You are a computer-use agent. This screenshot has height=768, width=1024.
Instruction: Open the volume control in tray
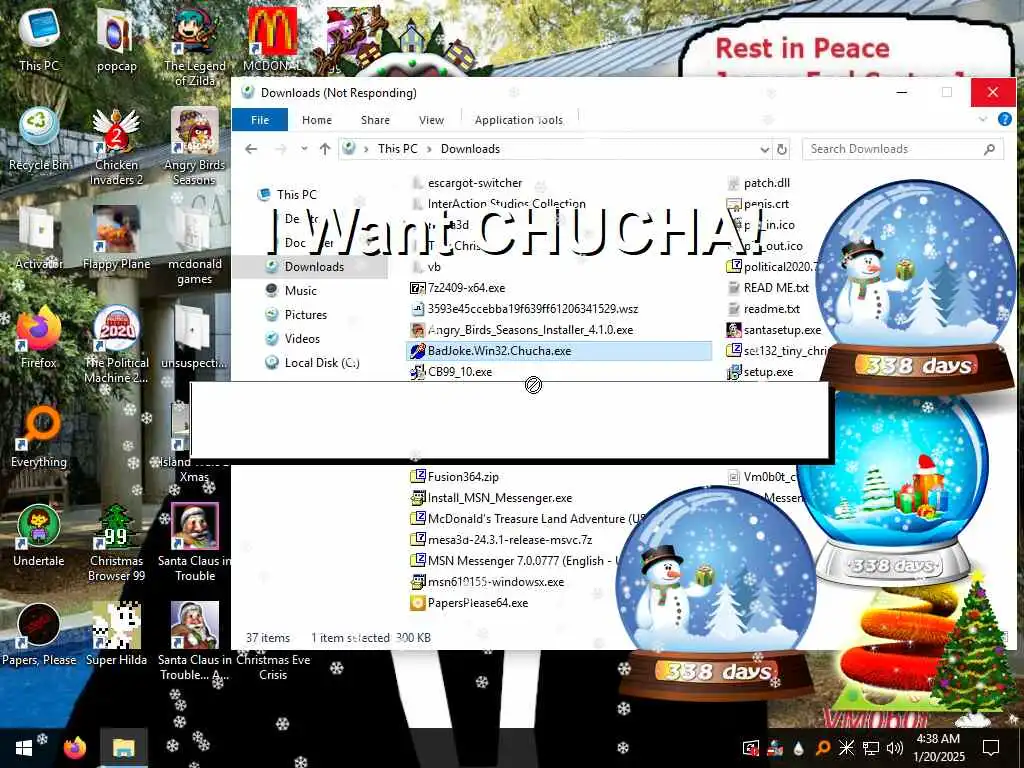[x=895, y=748]
